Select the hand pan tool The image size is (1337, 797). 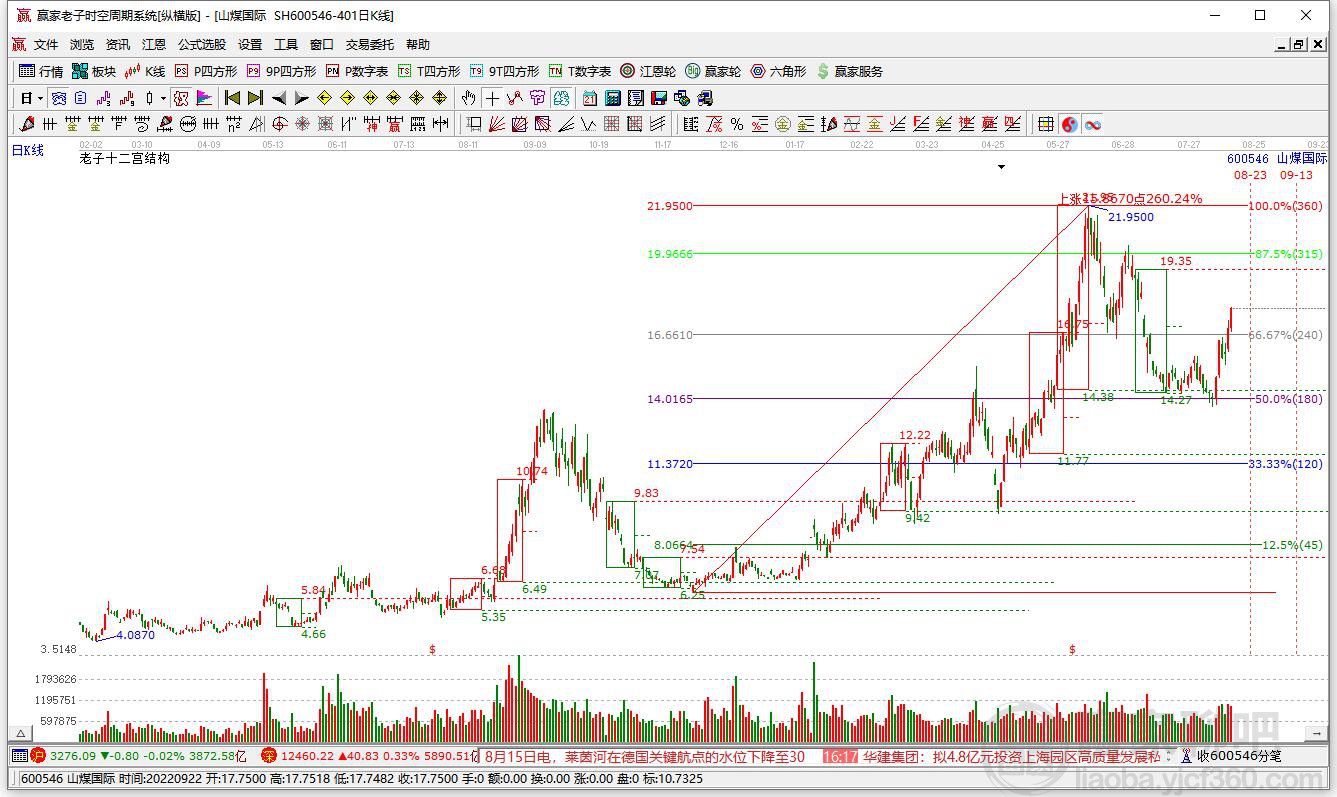click(468, 98)
